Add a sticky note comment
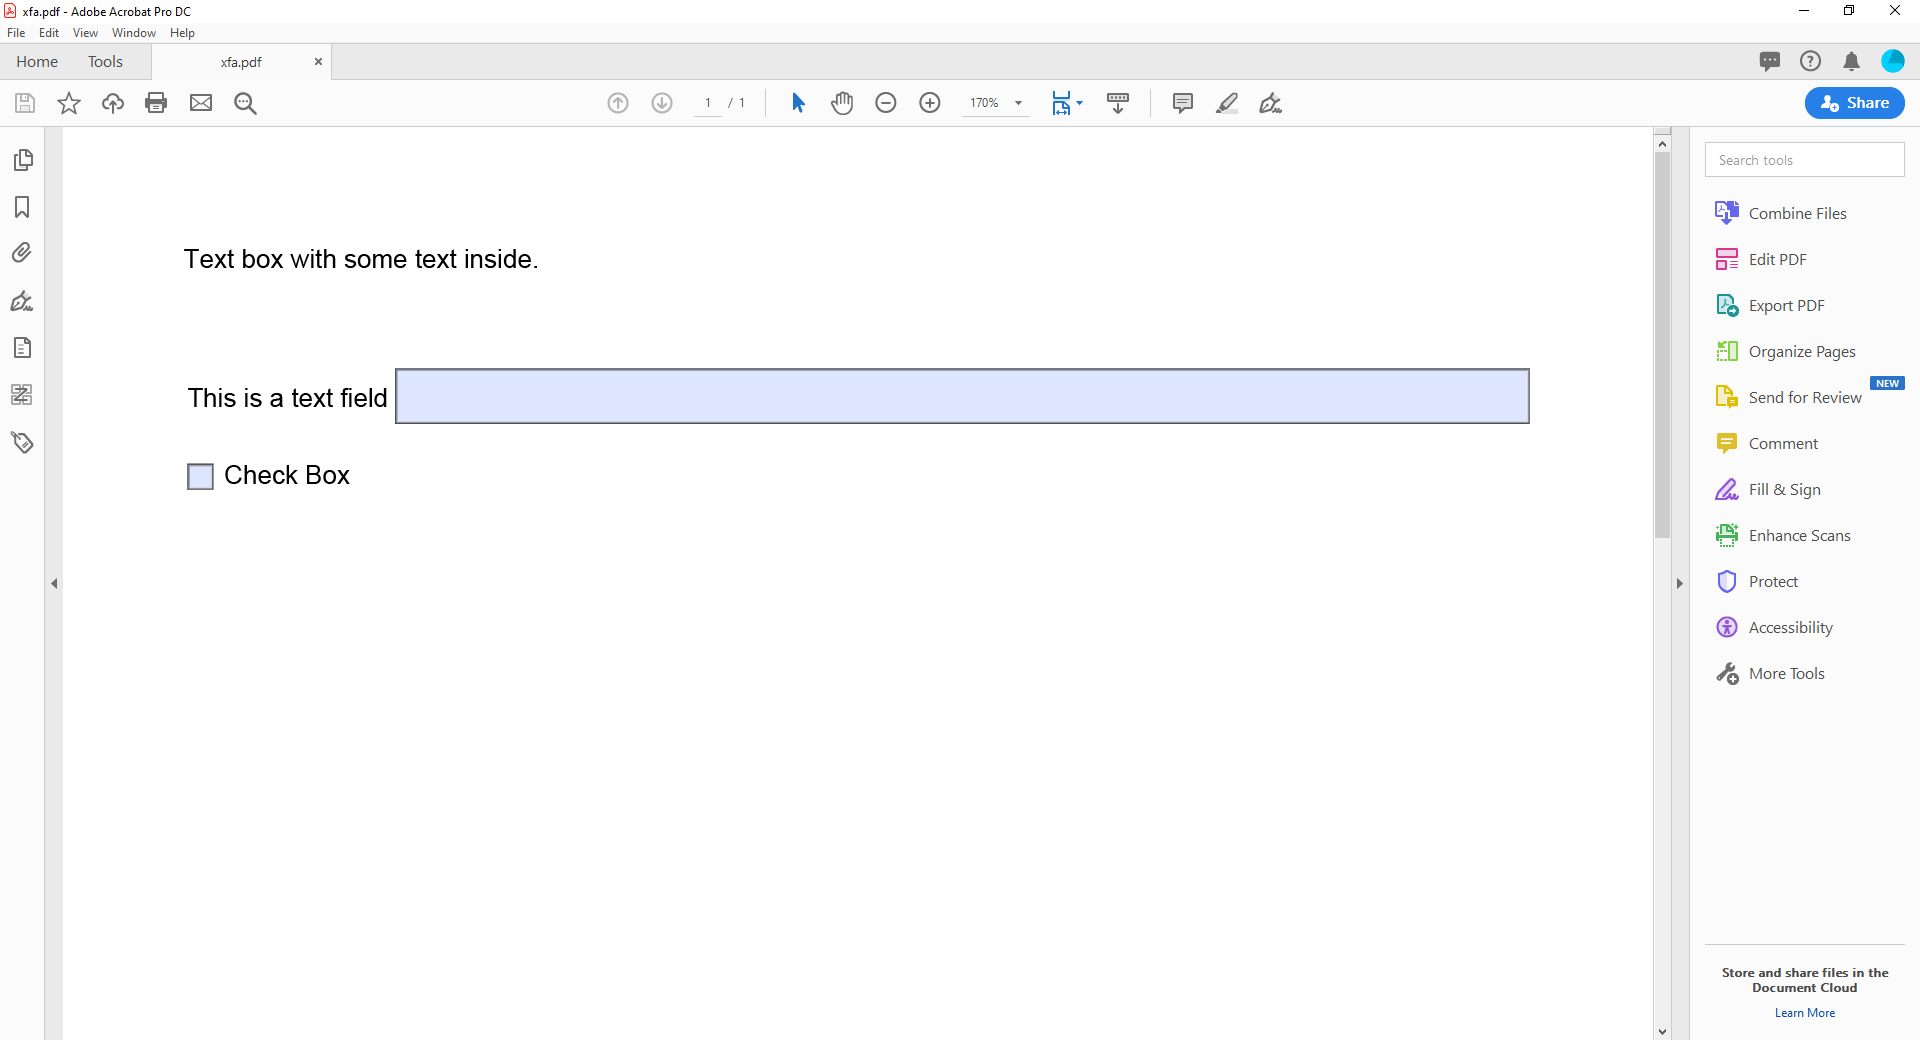1920x1040 pixels. tap(1182, 103)
